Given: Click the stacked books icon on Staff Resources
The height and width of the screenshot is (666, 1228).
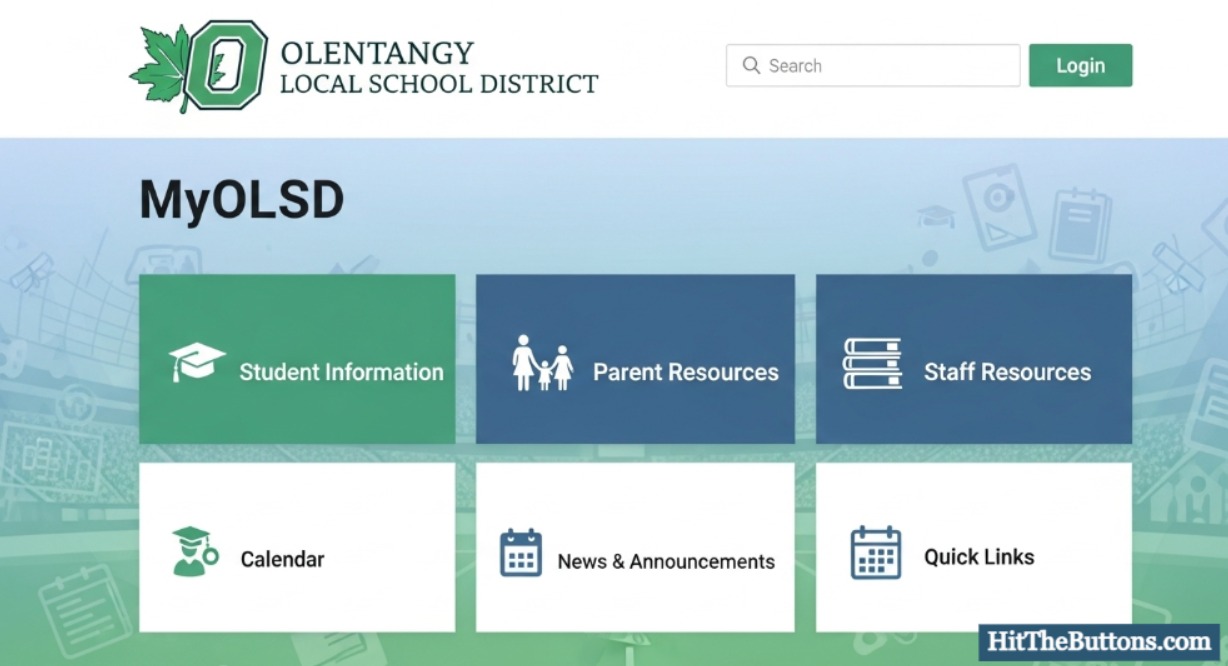Looking at the screenshot, I should [x=872, y=363].
